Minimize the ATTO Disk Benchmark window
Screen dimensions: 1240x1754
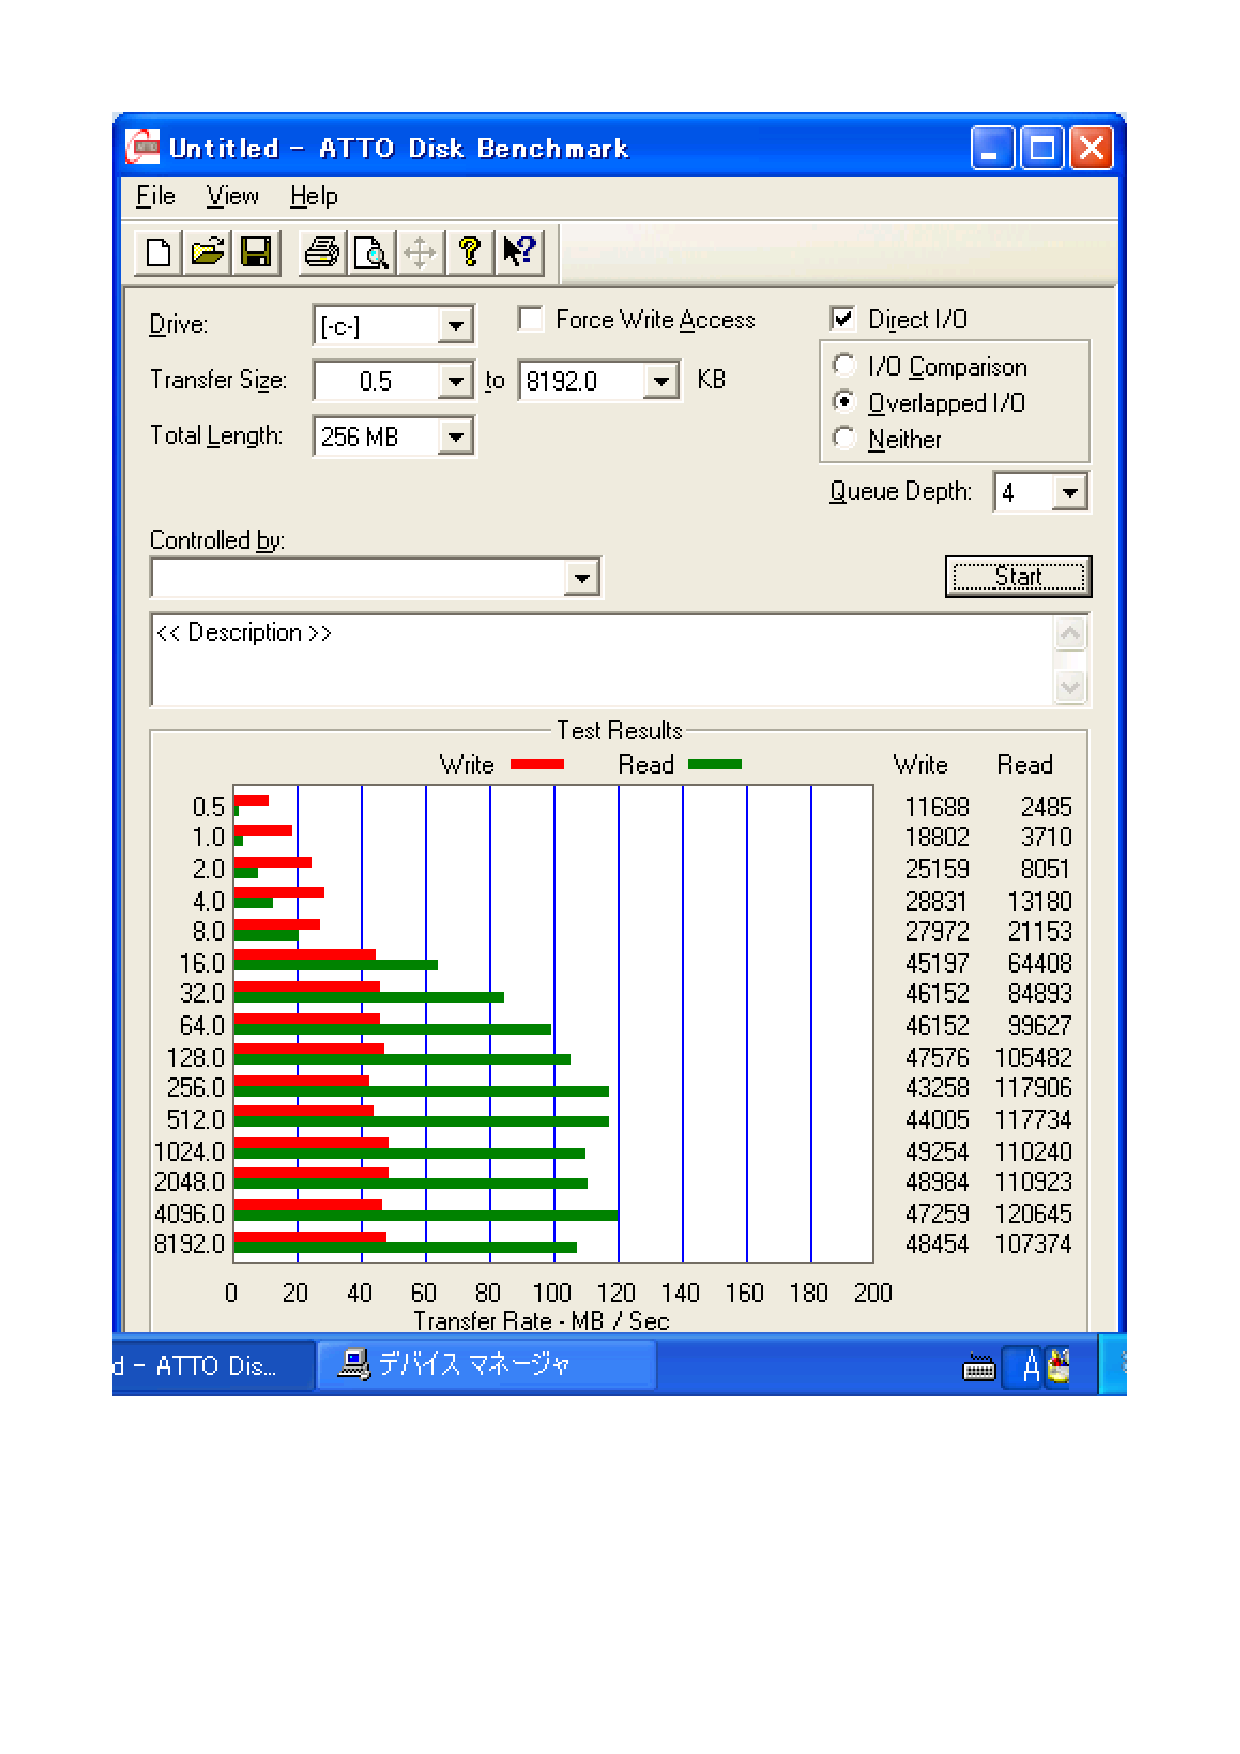coord(992,148)
